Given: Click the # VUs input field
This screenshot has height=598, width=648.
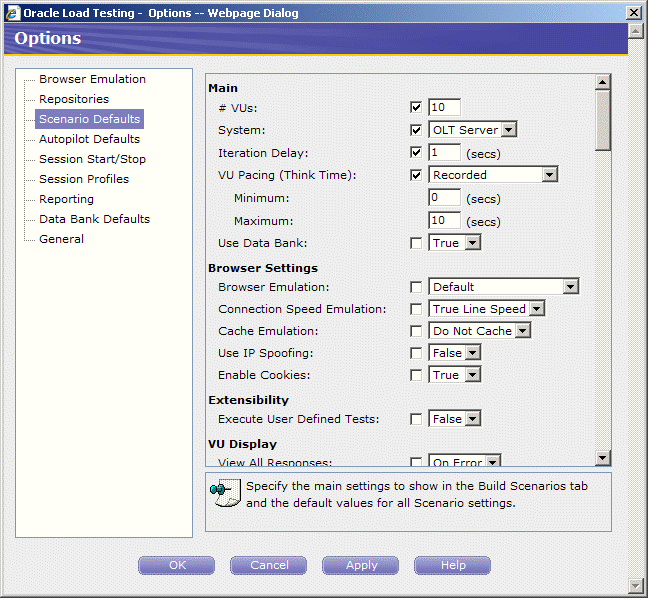Looking at the screenshot, I should click(x=444, y=107).
